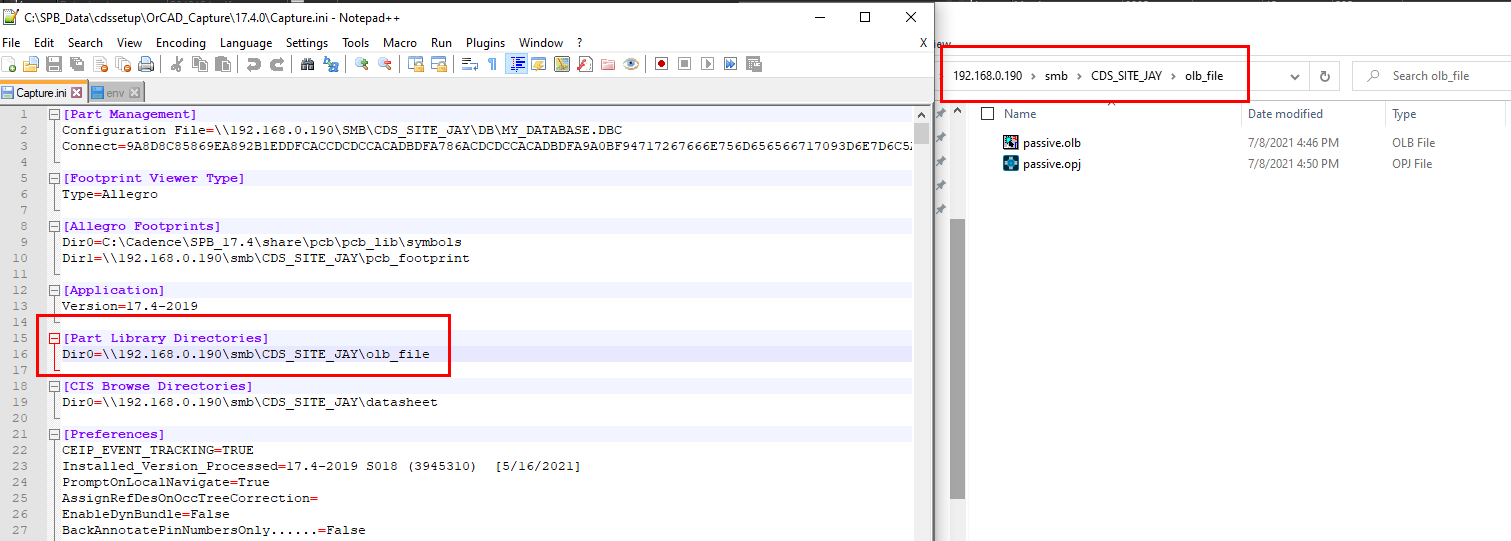Collapse the [Application] section fold

[x=54, y=290]
